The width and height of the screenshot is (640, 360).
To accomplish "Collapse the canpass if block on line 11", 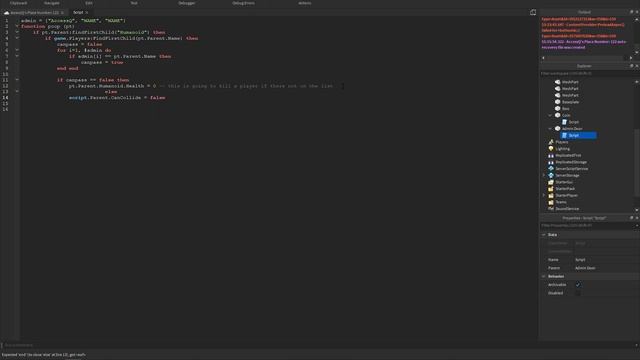I will click(x=17, y=80).
